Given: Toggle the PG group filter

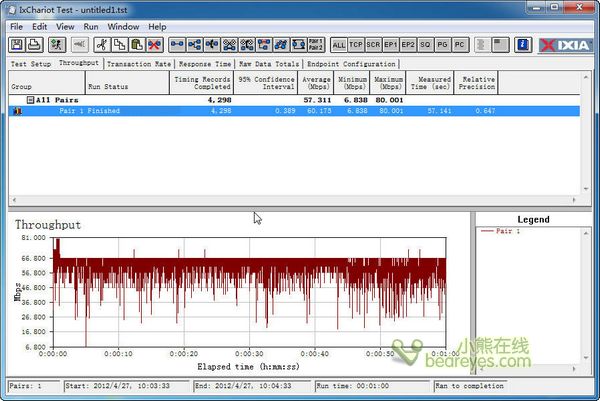Looking at the screenshot, I should pyautogui.click(x=442, y=45).
